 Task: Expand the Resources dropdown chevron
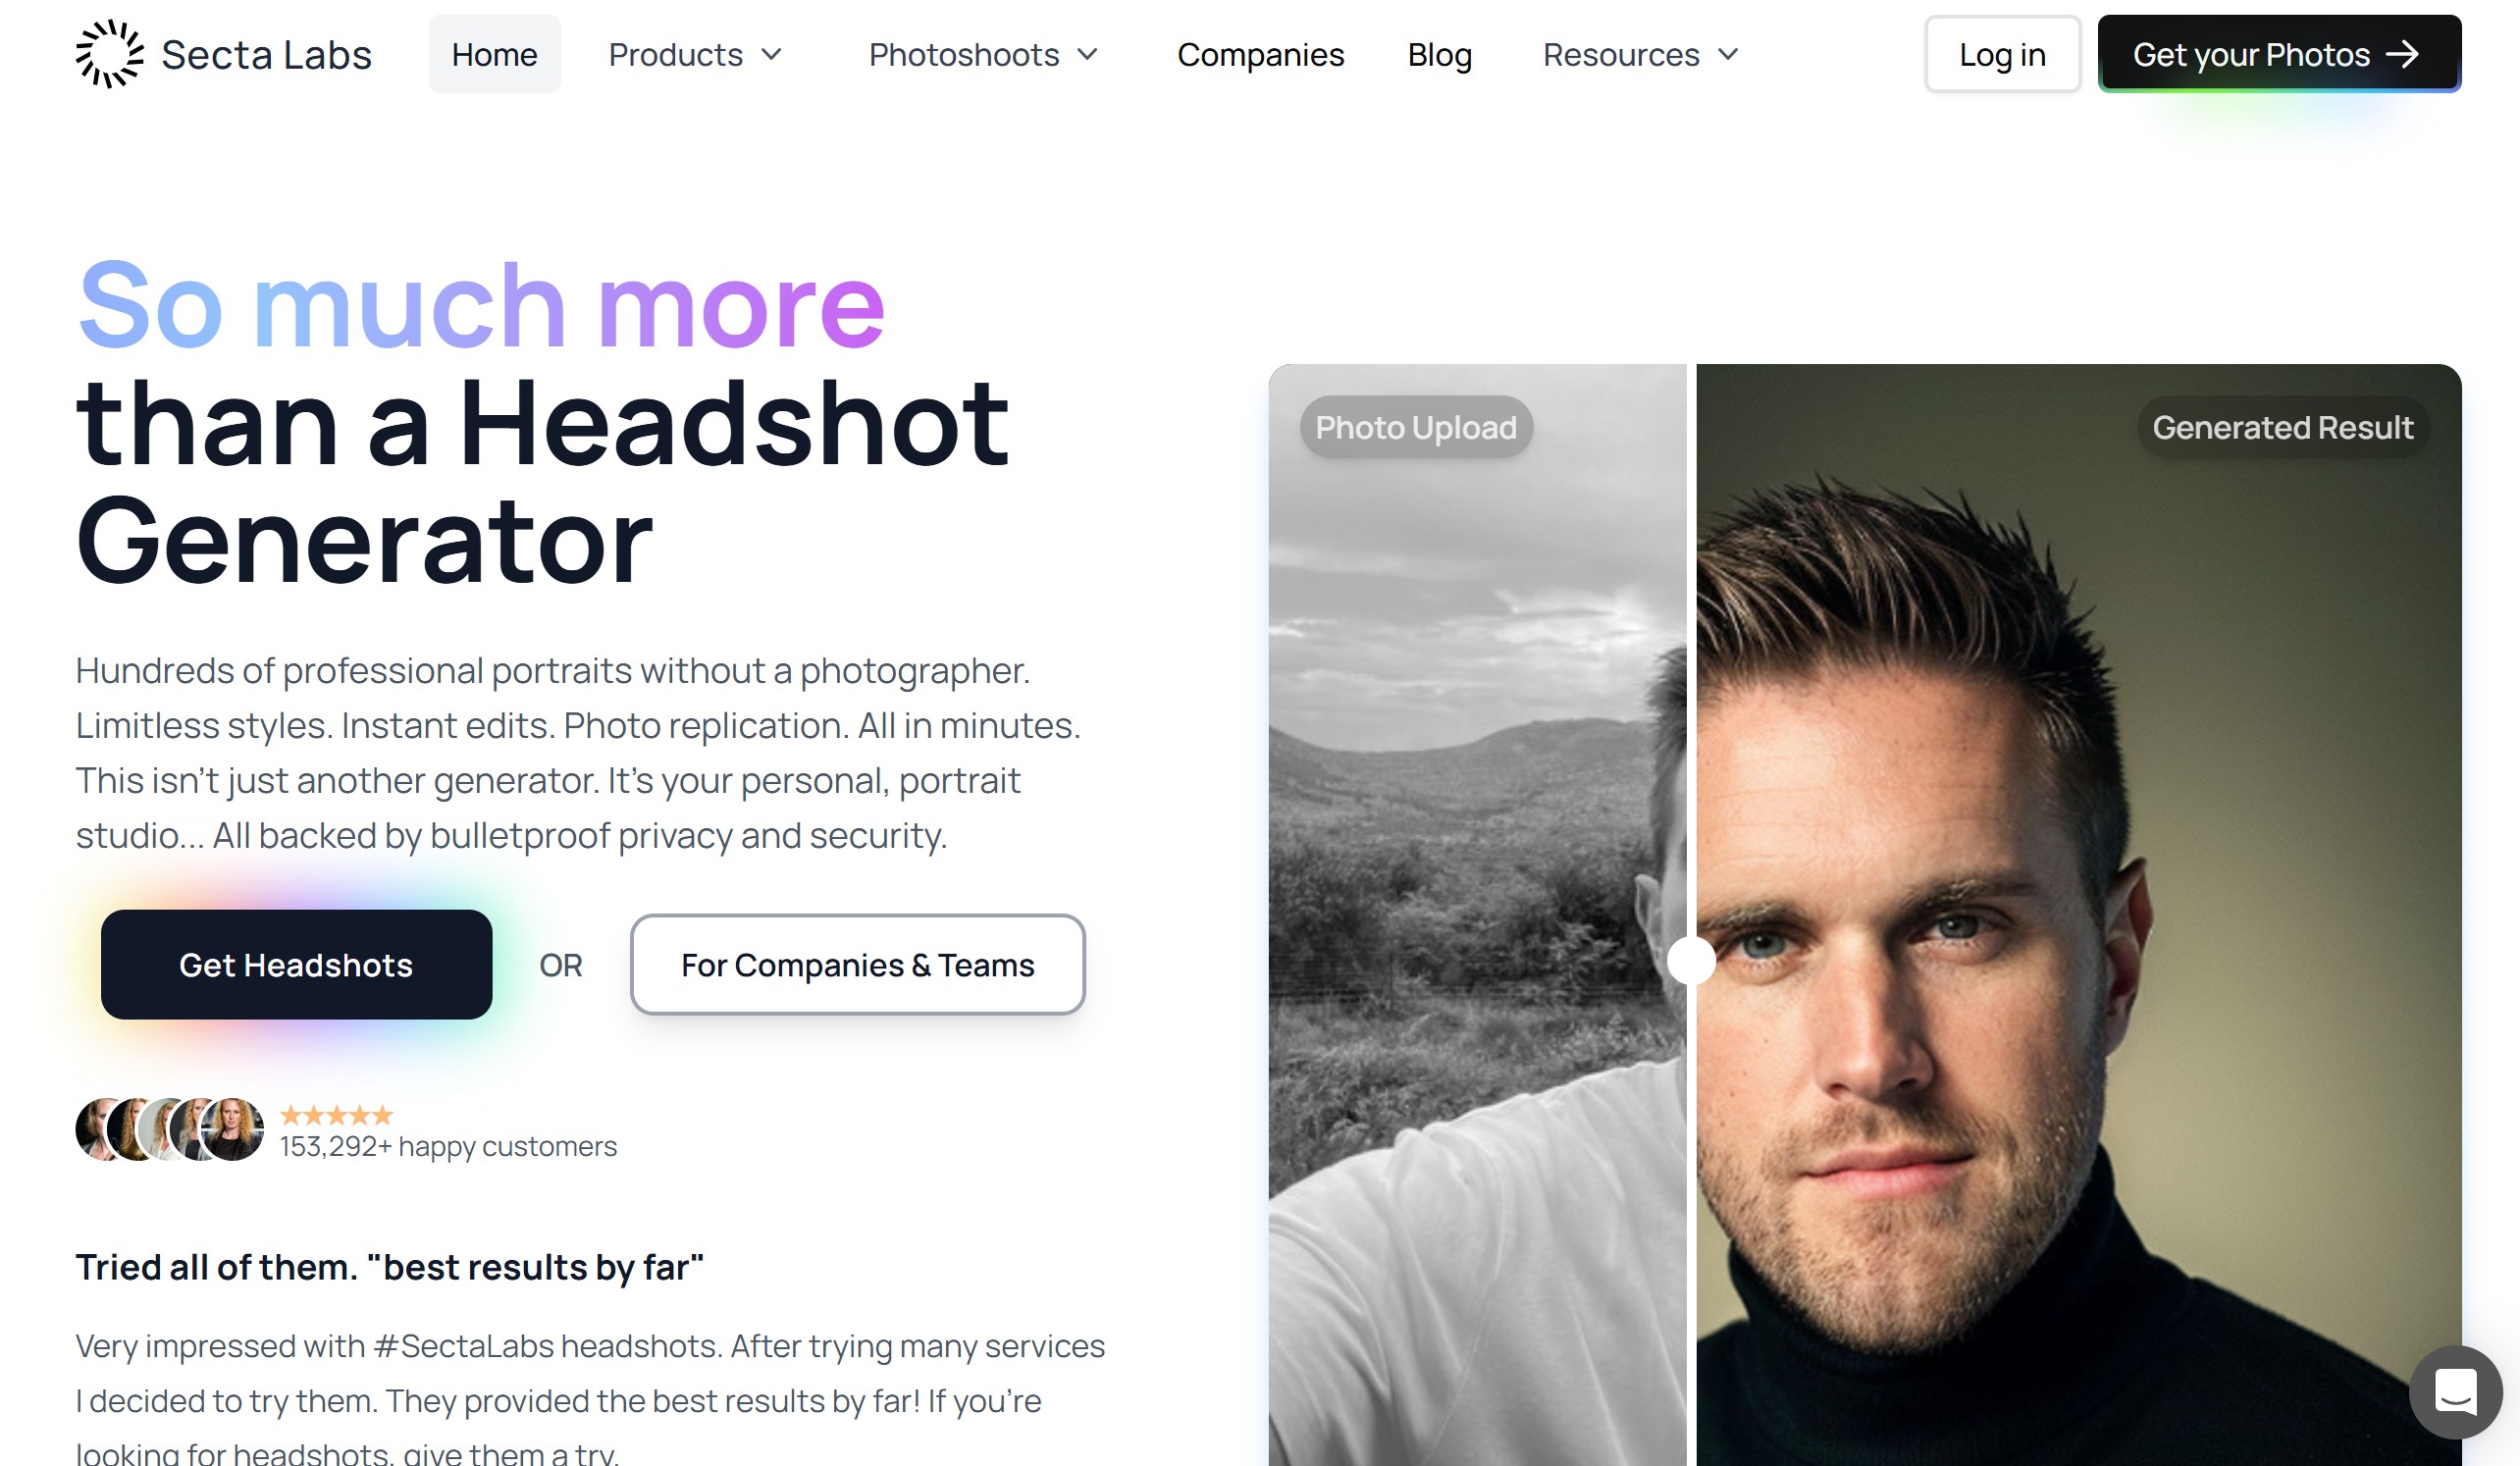(1727, 54)
